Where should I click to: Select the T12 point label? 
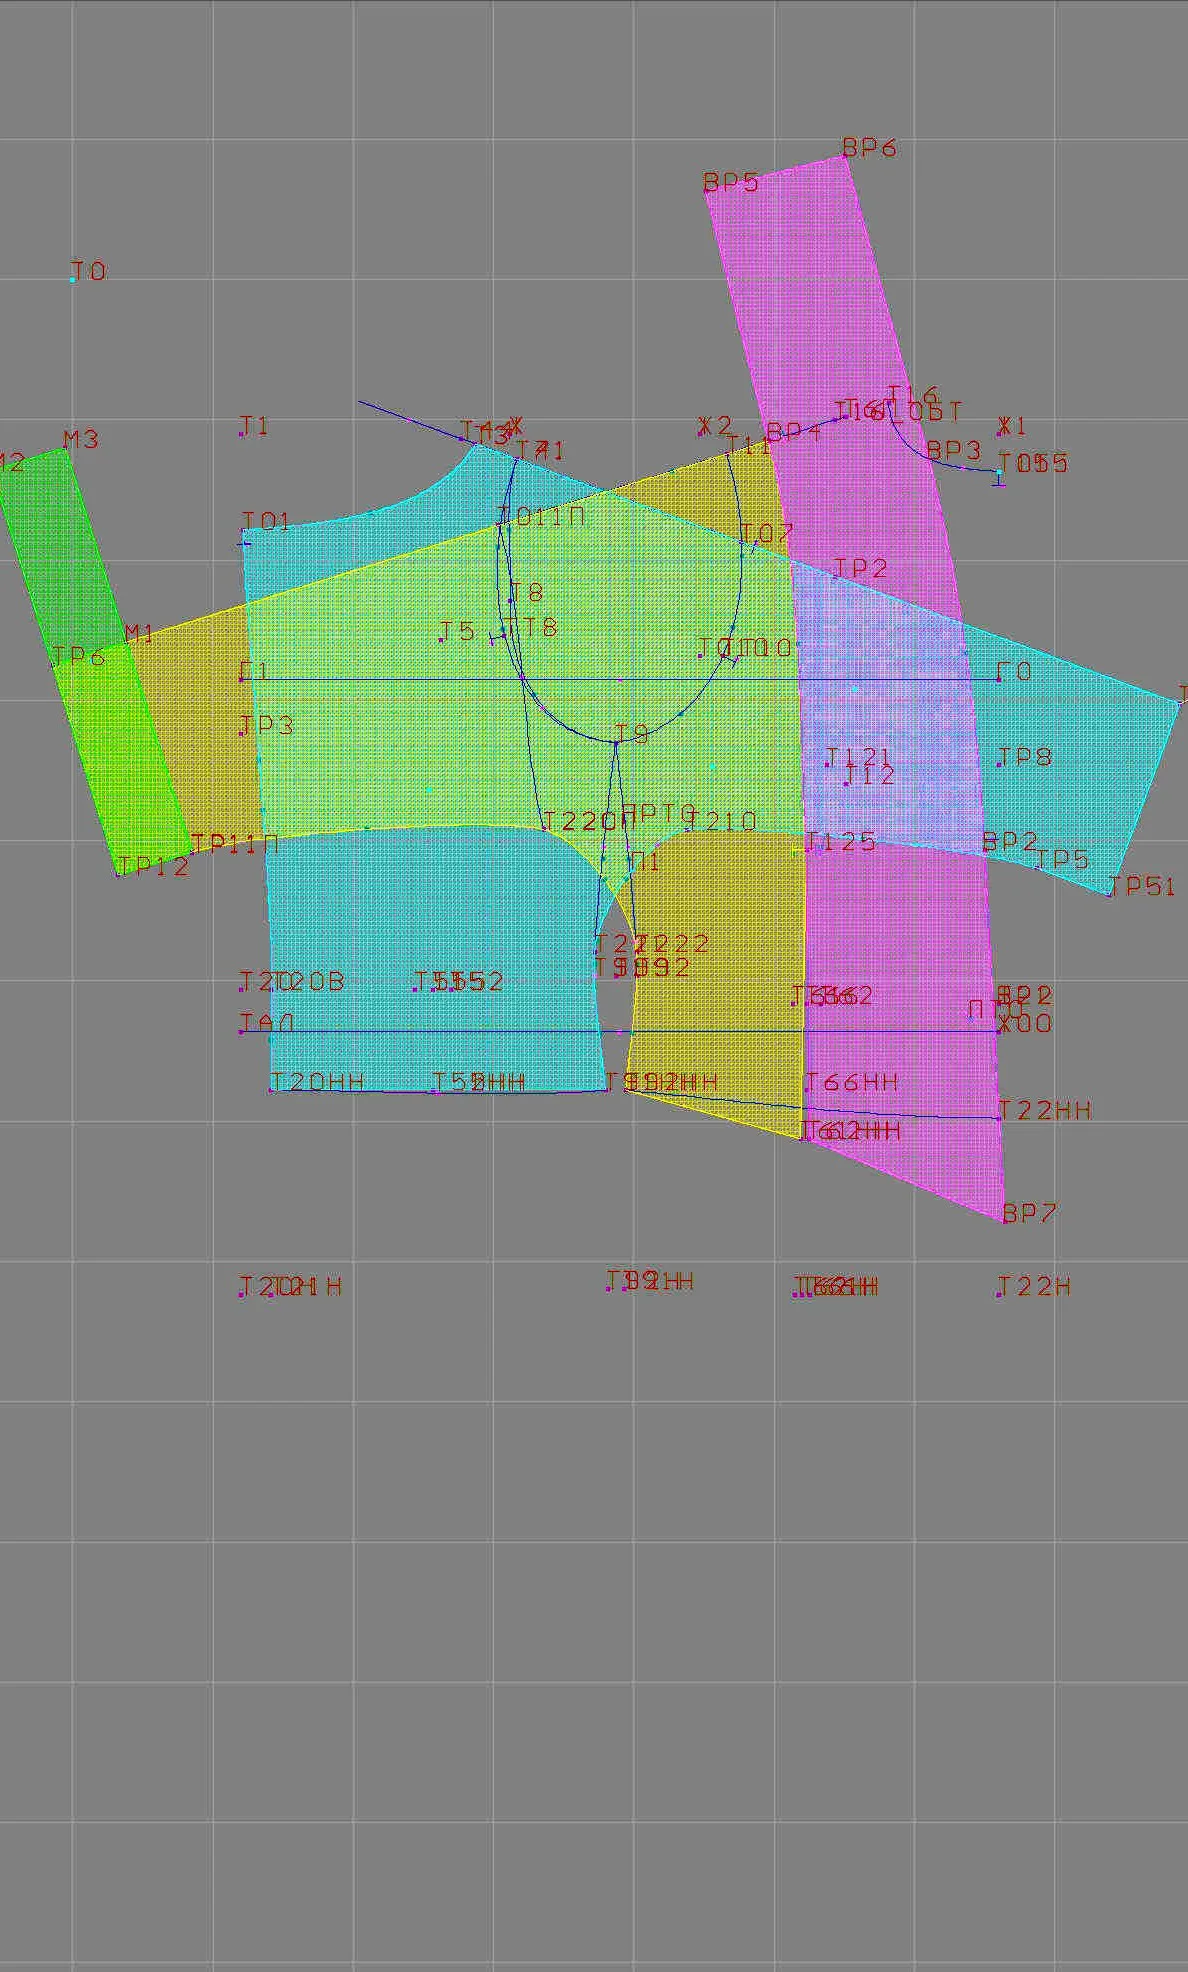(870, 775)
